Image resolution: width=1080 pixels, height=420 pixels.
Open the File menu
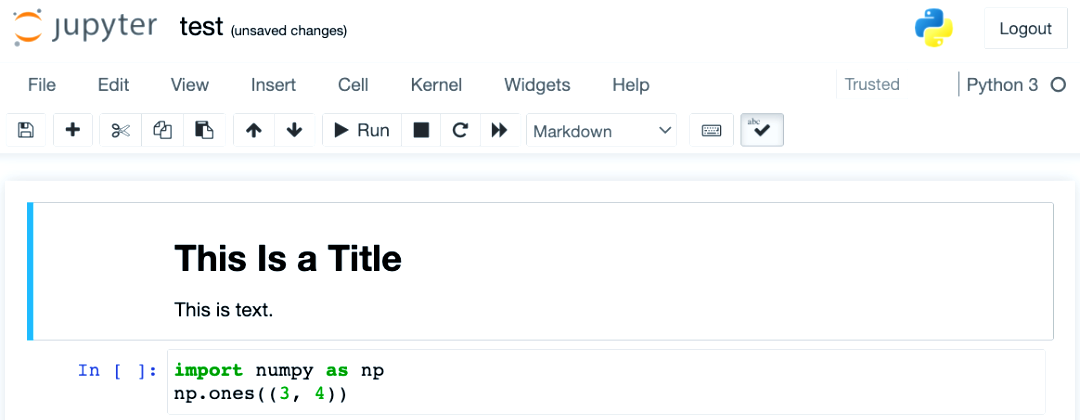(41, 85)
